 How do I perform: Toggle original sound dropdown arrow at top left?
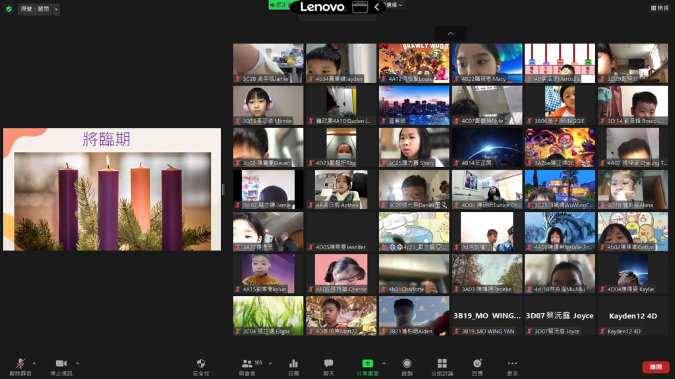[x=56, y=9]
